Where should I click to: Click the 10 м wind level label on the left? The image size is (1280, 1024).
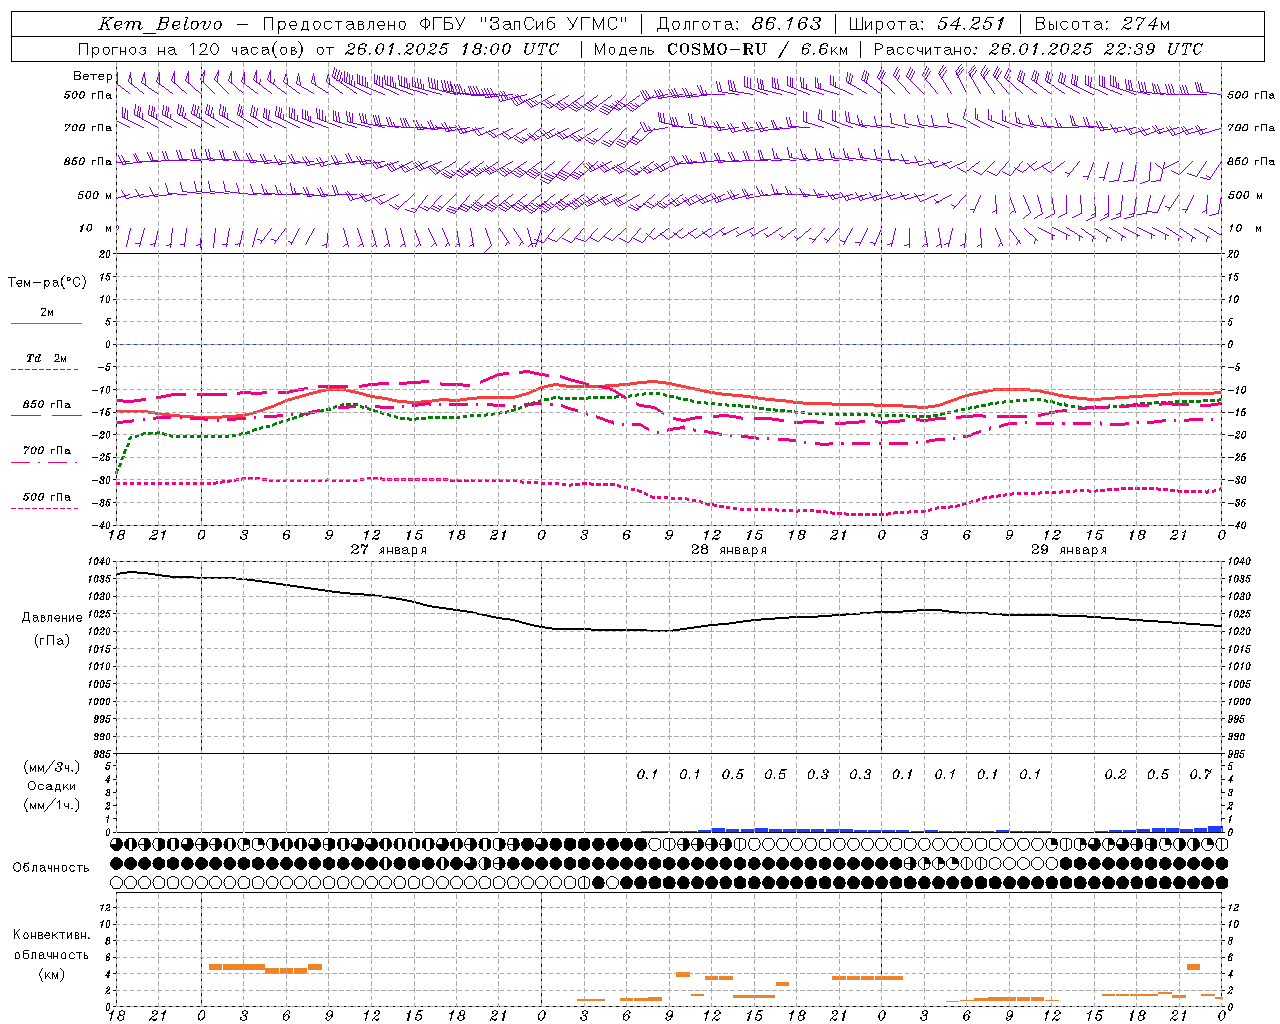tap(95, 229)
